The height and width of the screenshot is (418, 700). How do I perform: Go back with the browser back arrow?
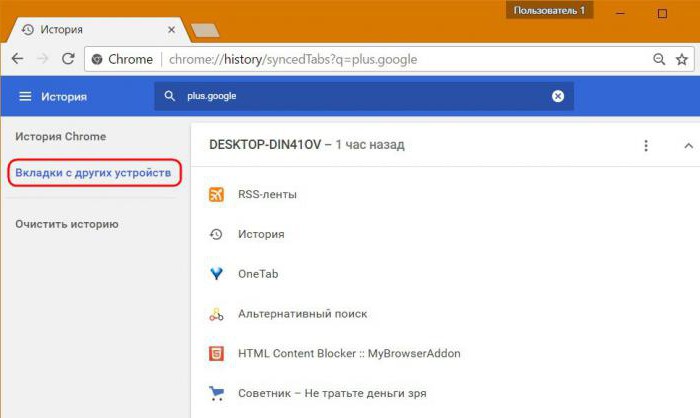pyautogui.click(x=17, y=59)
